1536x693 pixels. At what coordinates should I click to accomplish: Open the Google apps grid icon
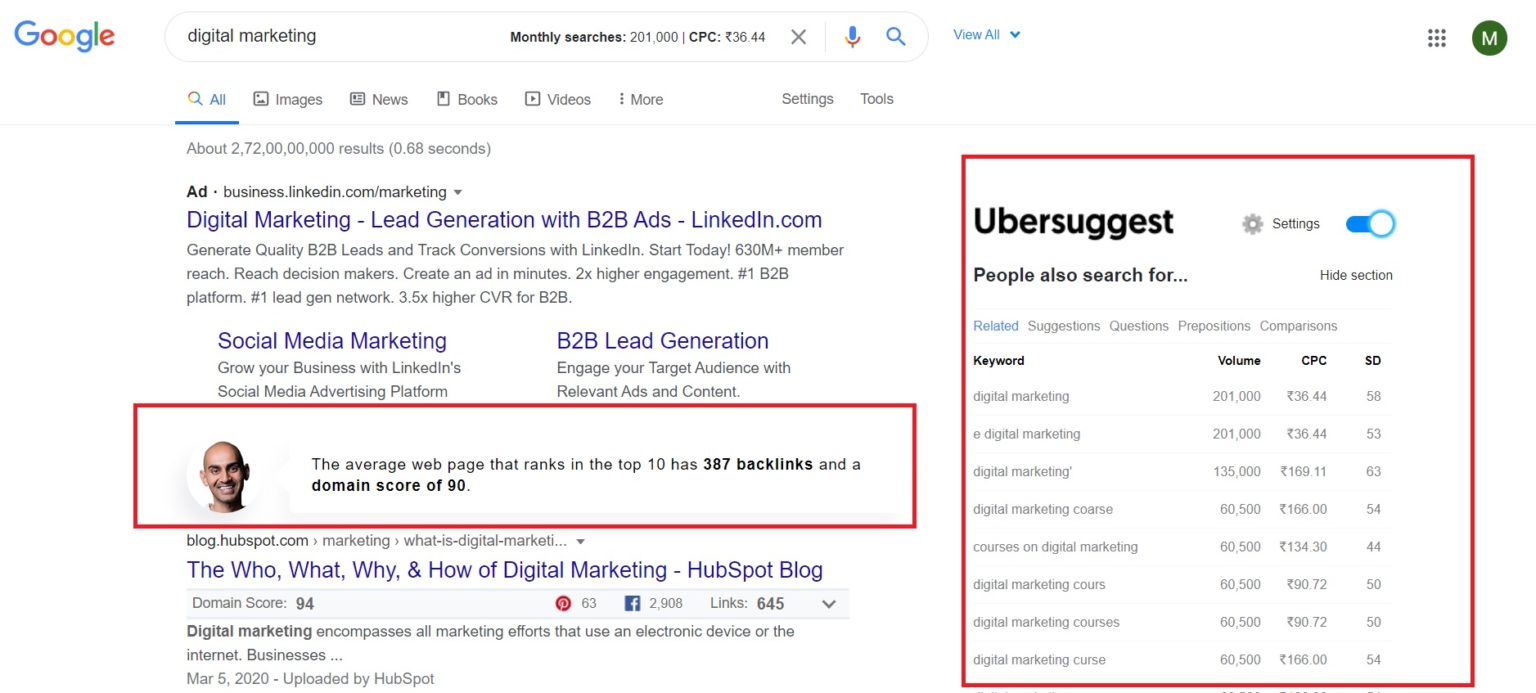1437,38
